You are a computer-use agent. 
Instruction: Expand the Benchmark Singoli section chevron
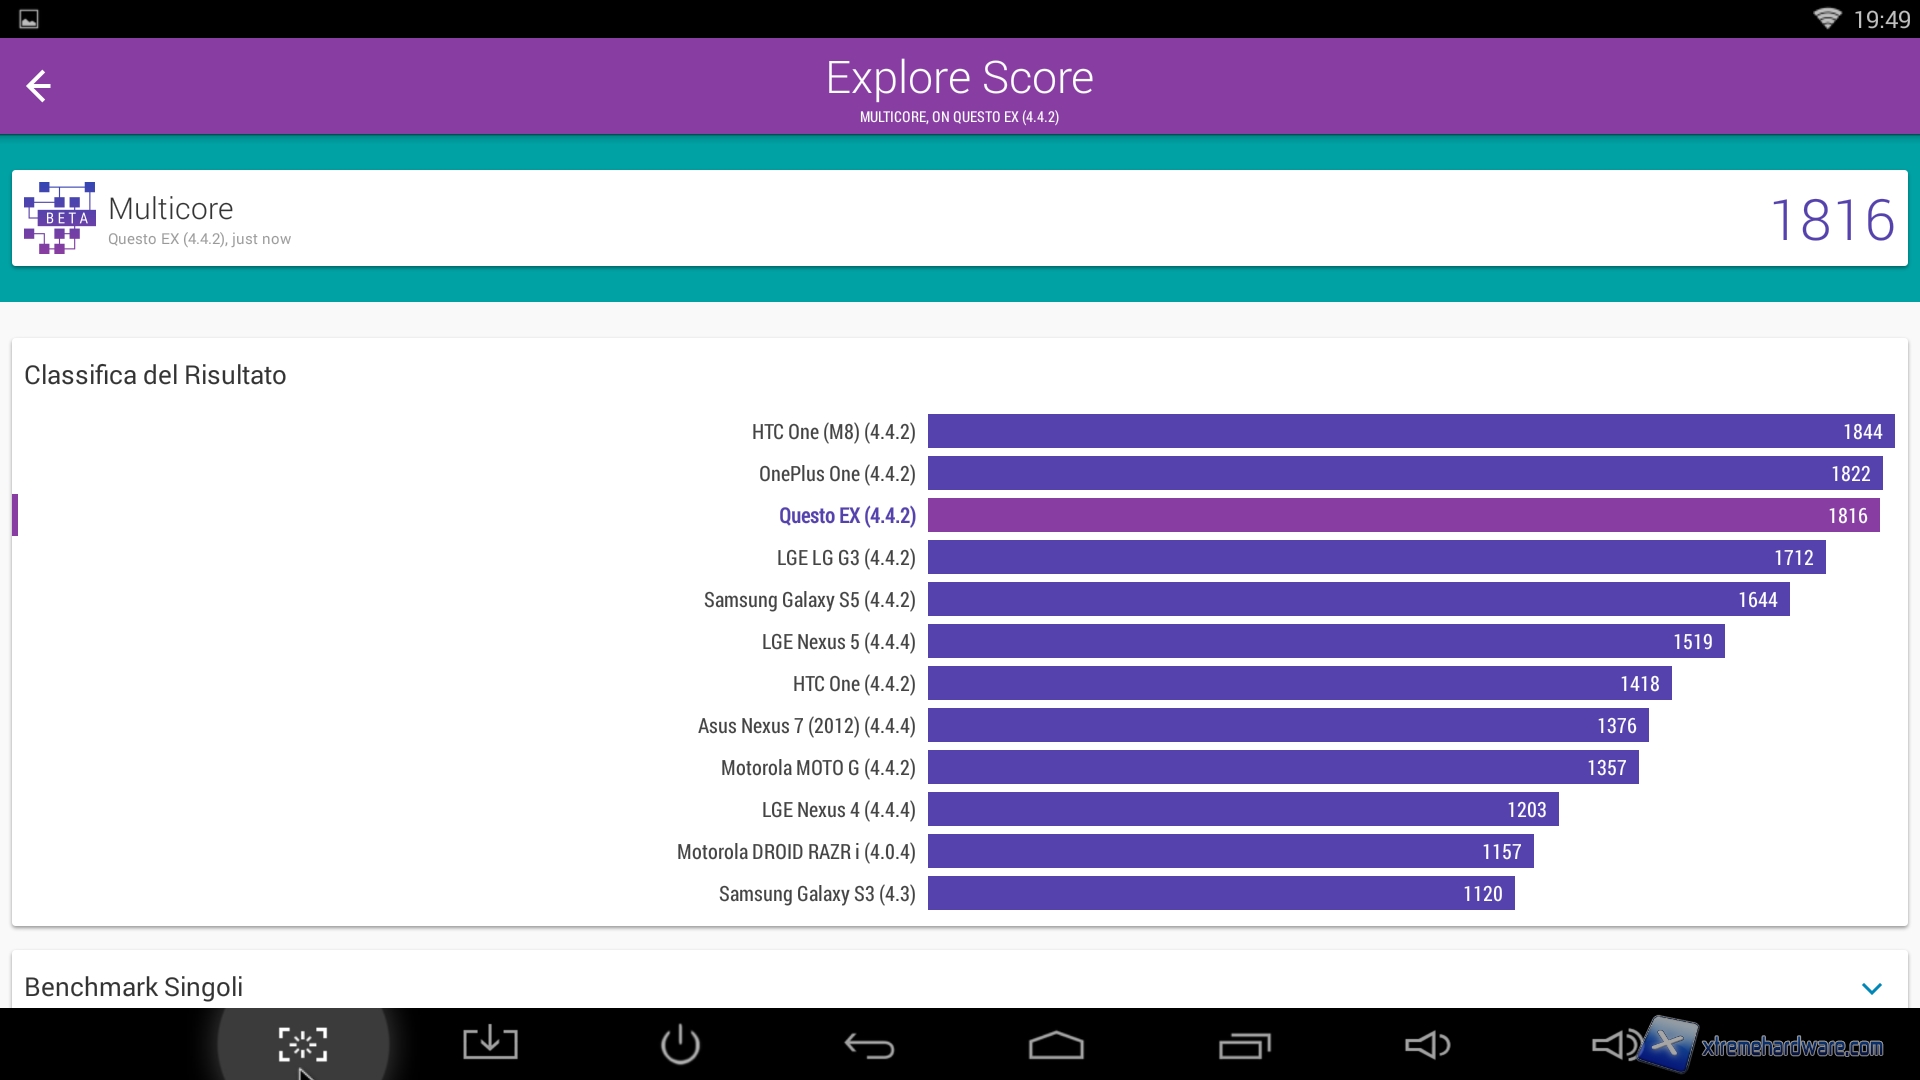[x=1872, y=988]
